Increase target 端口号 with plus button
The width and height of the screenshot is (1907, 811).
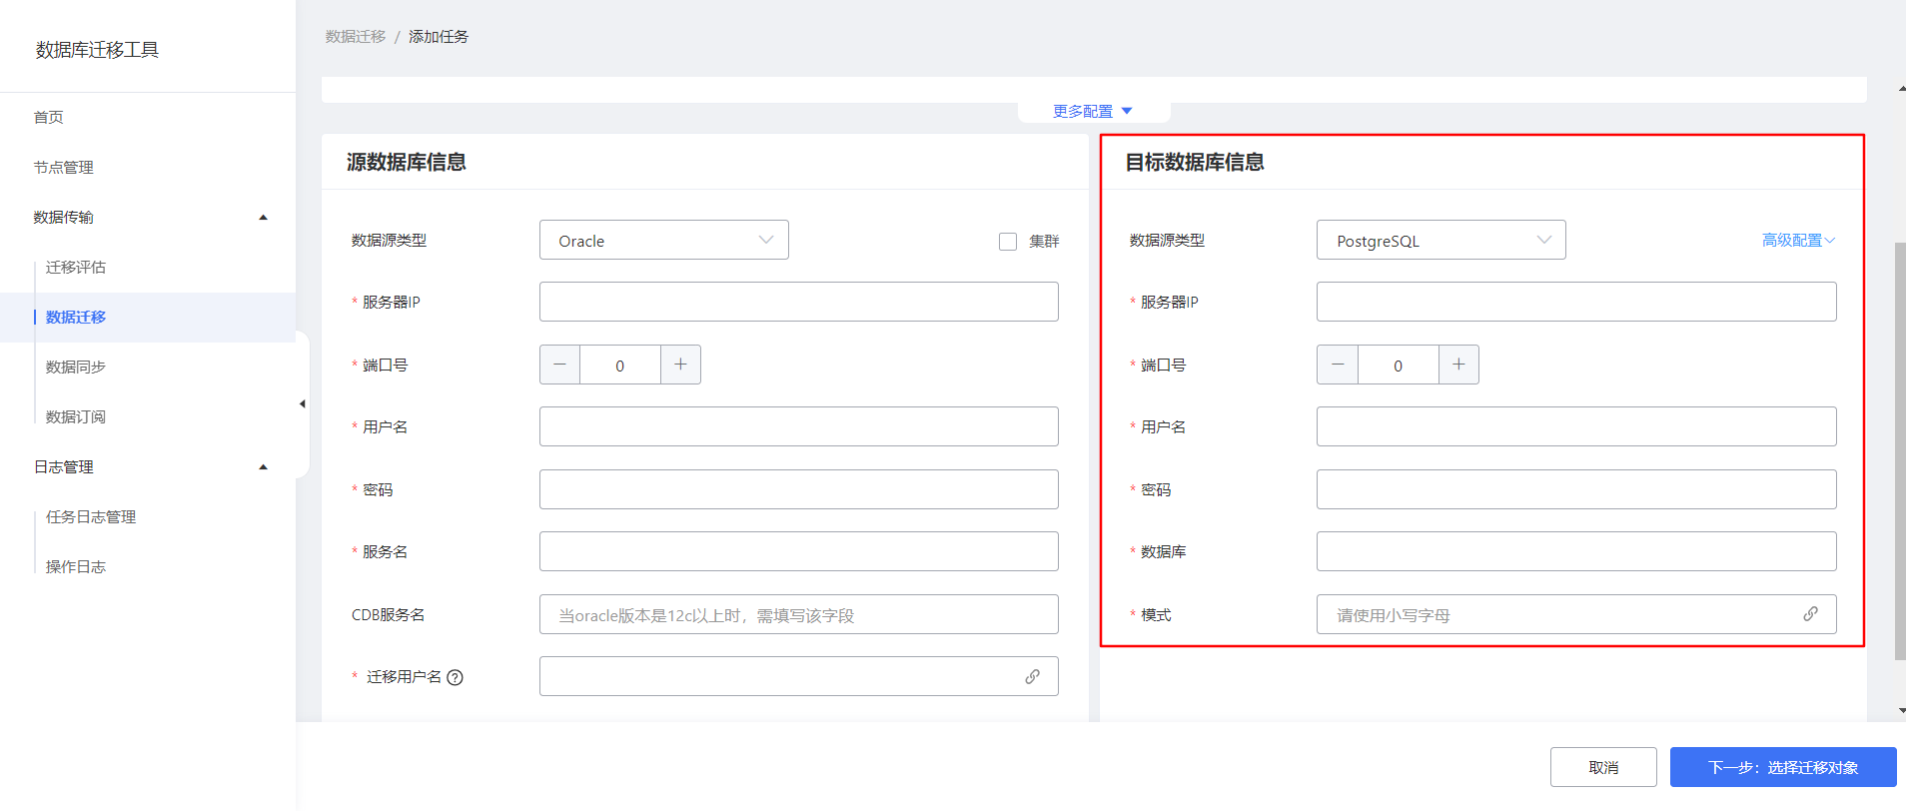tap(1458, 365)
